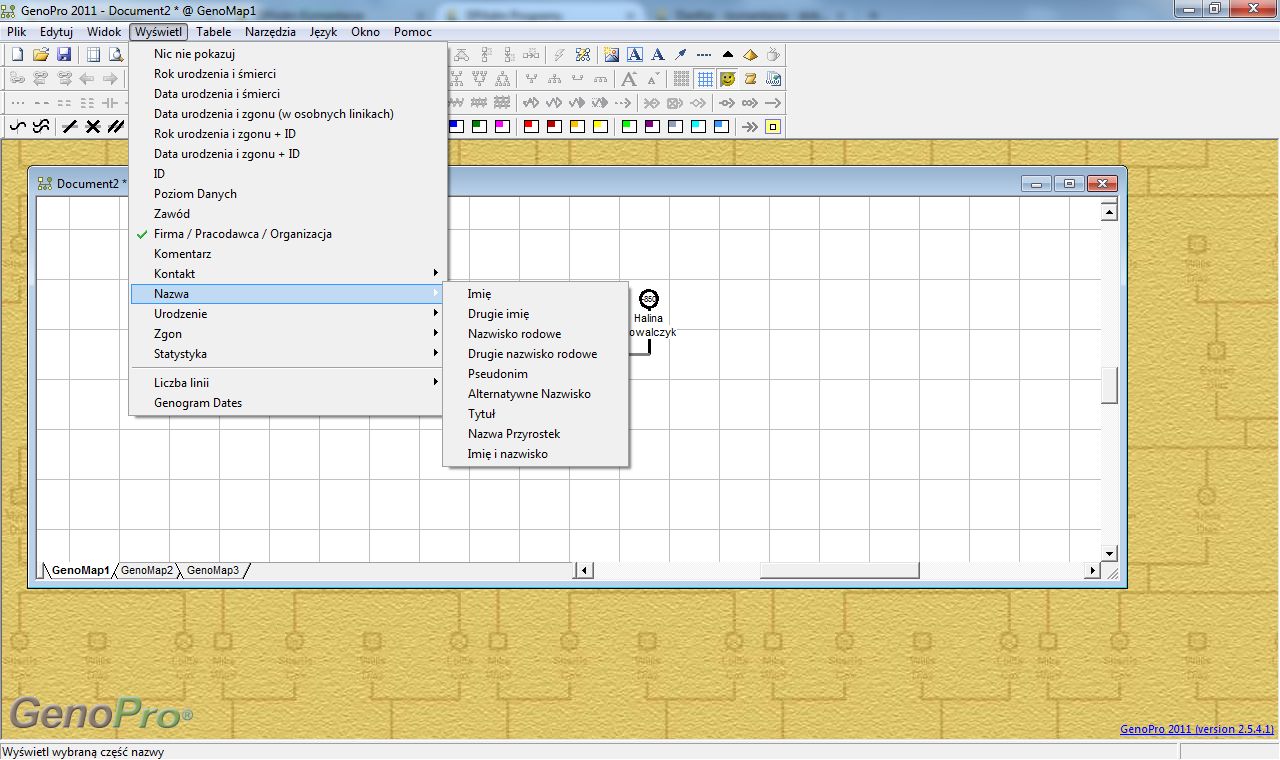Click the Open file folder icon

pos(41,54)
